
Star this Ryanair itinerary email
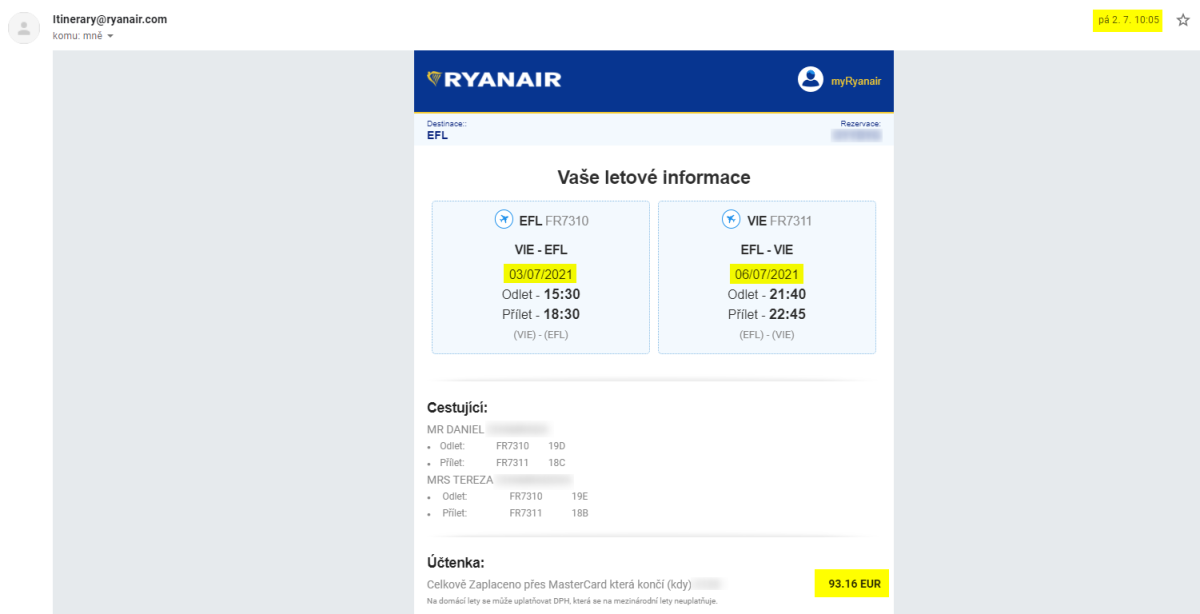(1183, 20)
